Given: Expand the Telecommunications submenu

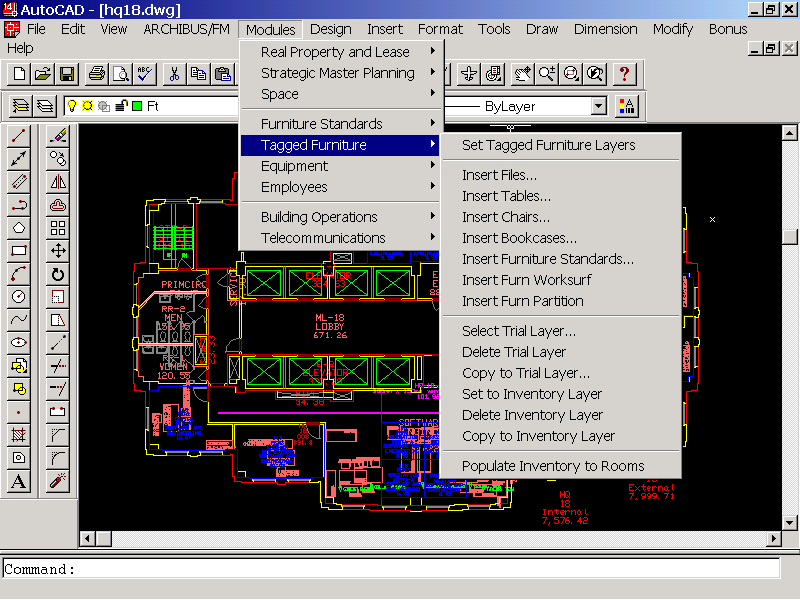Looking at the screenshot, I should coord(340,238).
